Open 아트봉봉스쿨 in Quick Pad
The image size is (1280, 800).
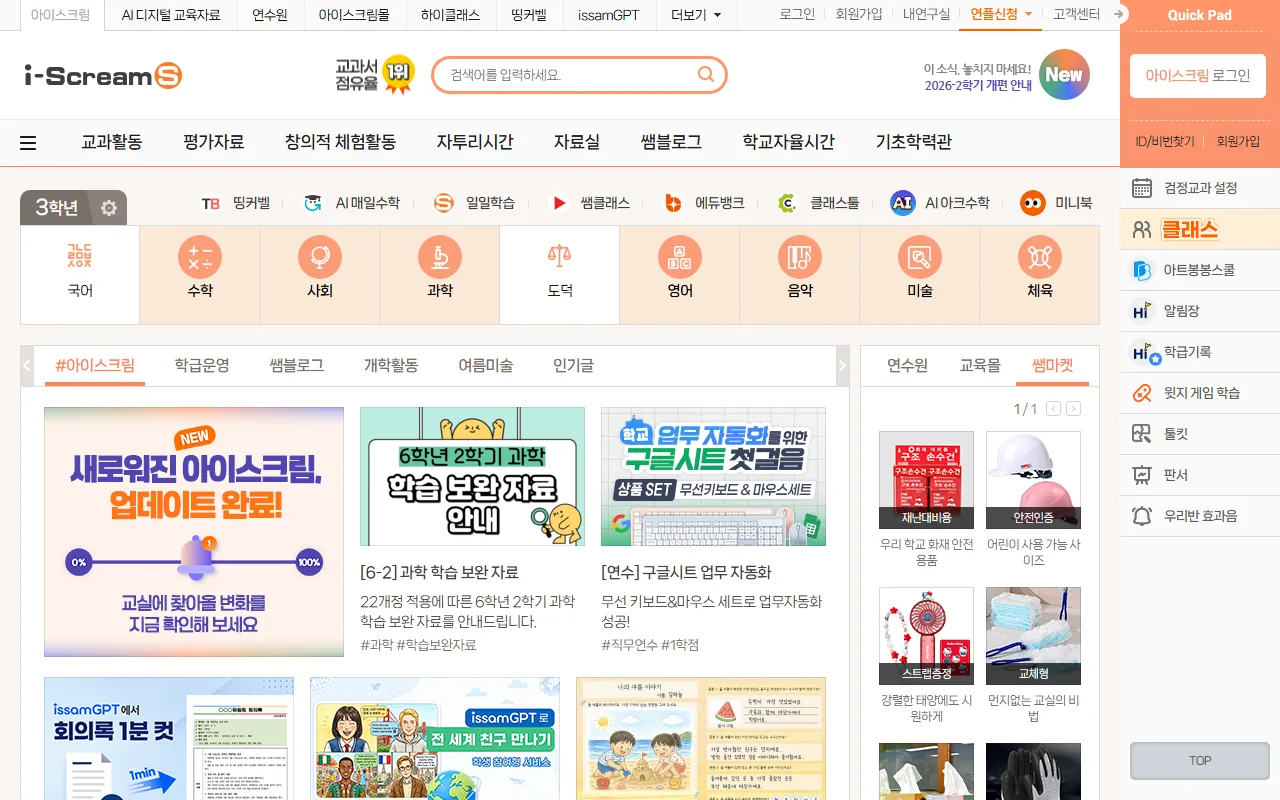point(1200,270)
